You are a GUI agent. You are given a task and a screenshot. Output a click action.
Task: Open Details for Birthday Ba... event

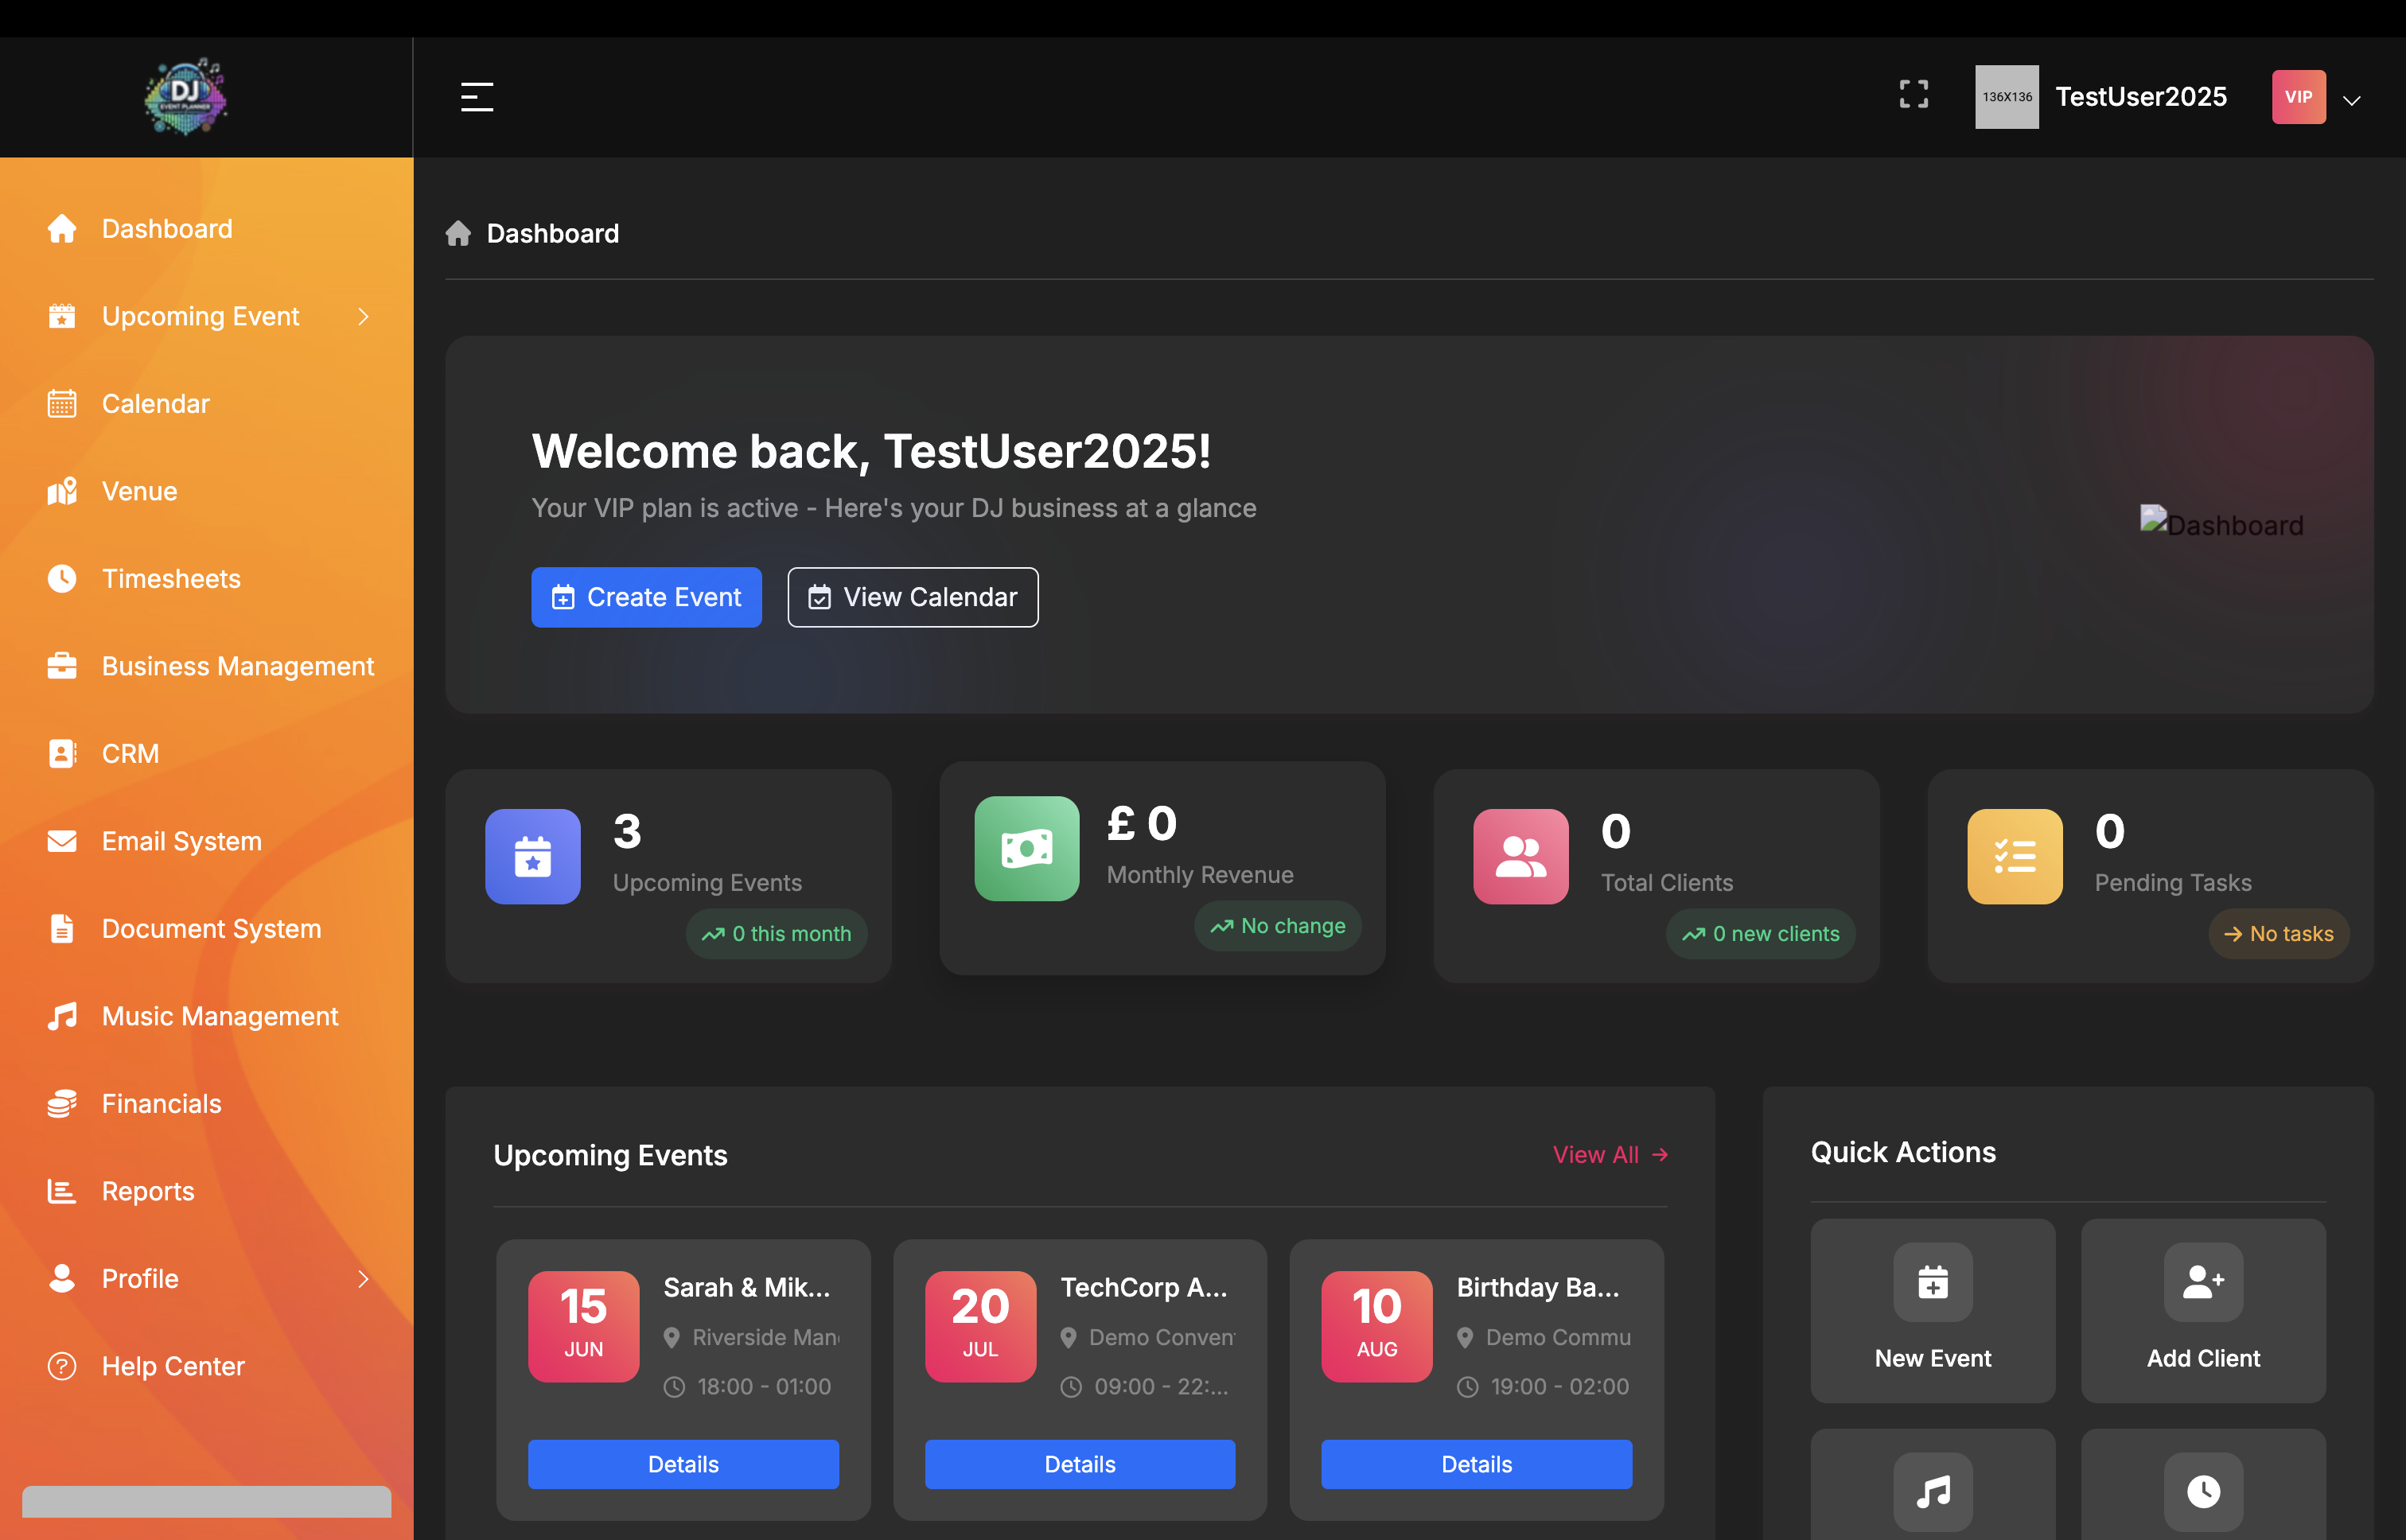point(1476,1464)
